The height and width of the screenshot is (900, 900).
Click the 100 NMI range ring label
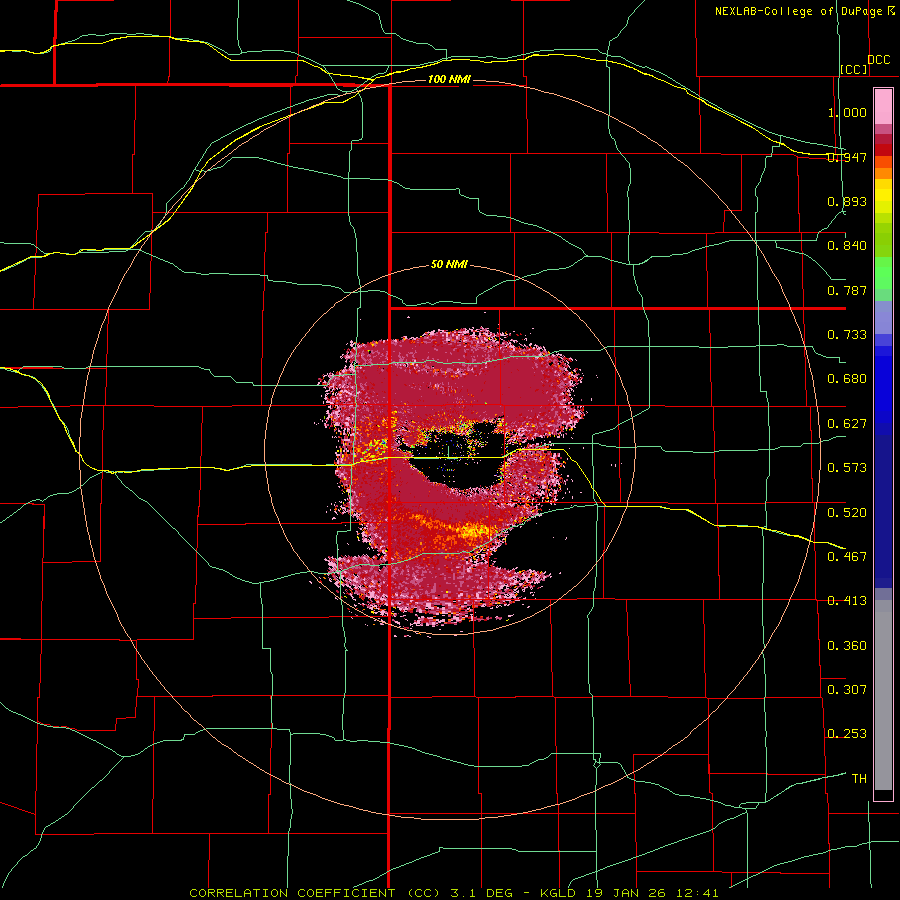click(449, 79)
